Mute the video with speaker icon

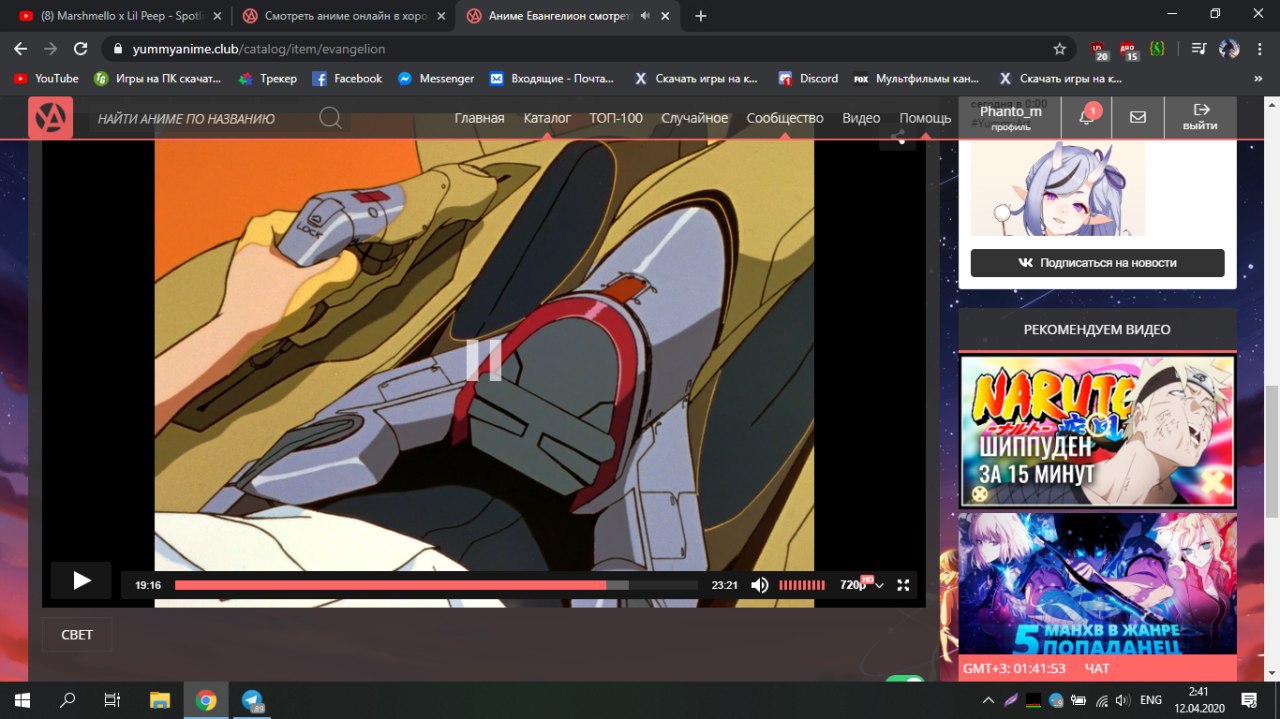(x=760, y=585)
